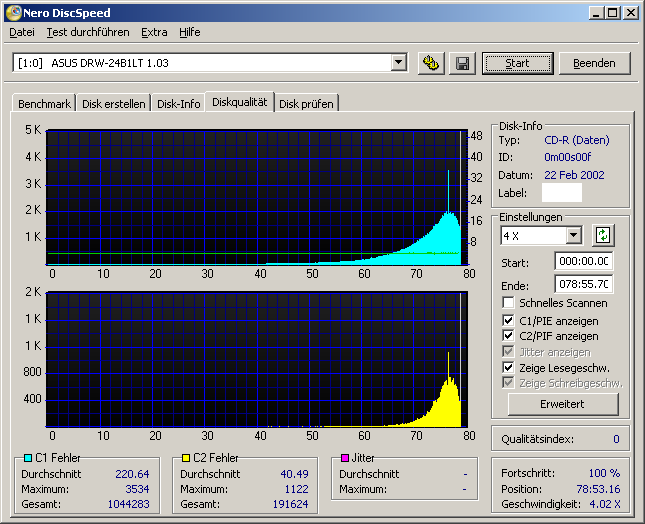Click the Position value 78:53.16
The height and width of the screenshot is (524, 645).
(598, 489)
